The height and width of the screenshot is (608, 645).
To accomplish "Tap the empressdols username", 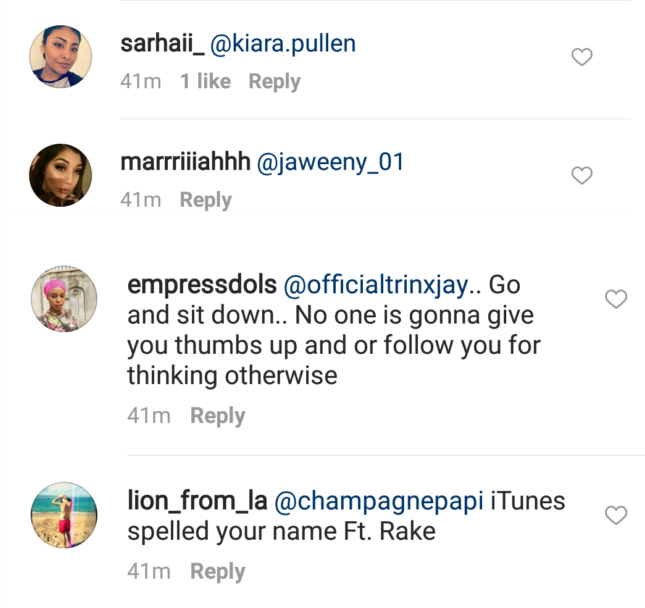I will [202, 285].
